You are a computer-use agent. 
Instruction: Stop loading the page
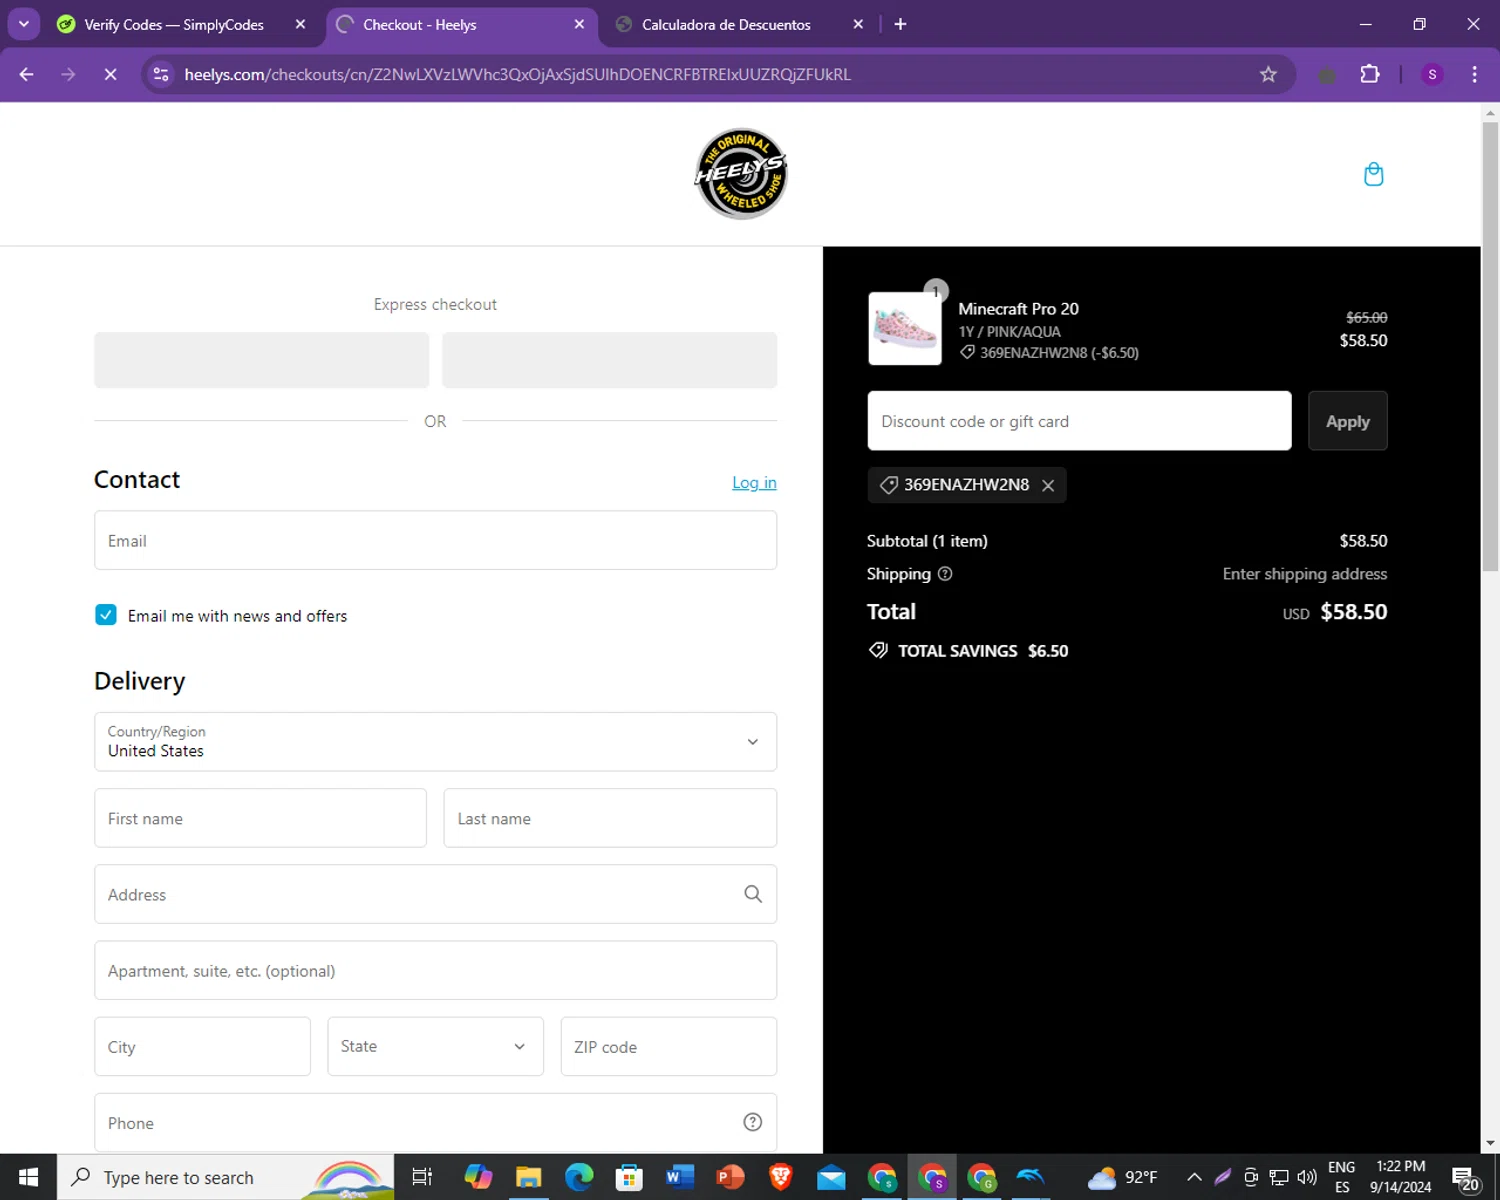(110, 74)
